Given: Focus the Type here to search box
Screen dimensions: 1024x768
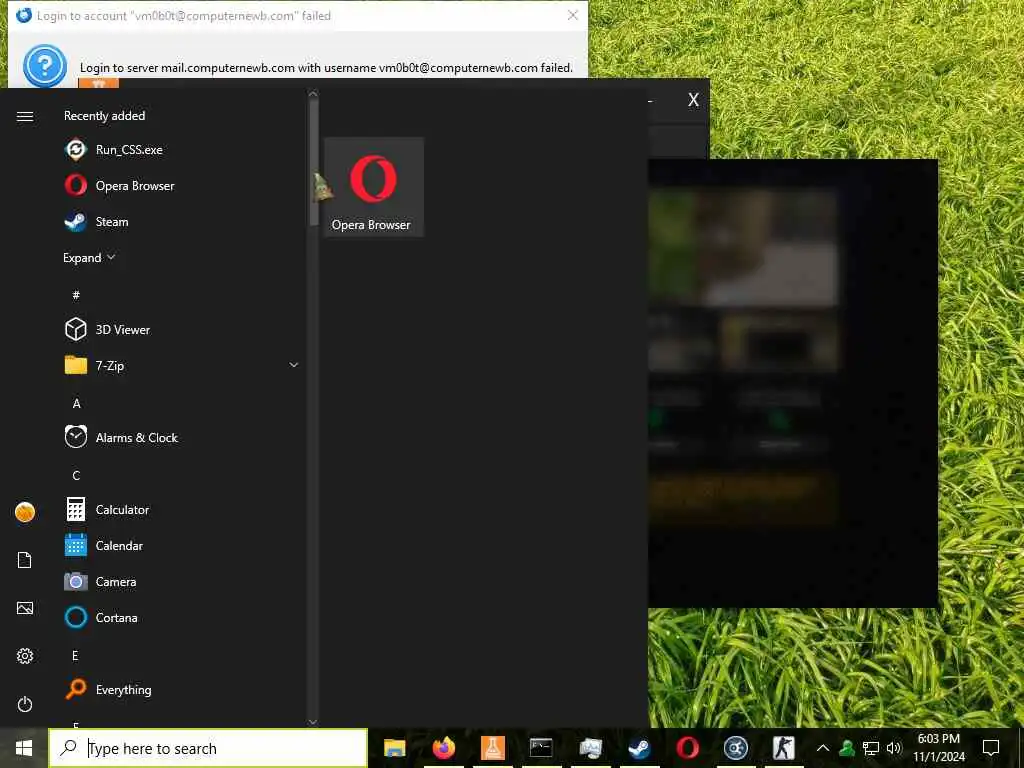Looking at the screenshot, I should point(208,748).
